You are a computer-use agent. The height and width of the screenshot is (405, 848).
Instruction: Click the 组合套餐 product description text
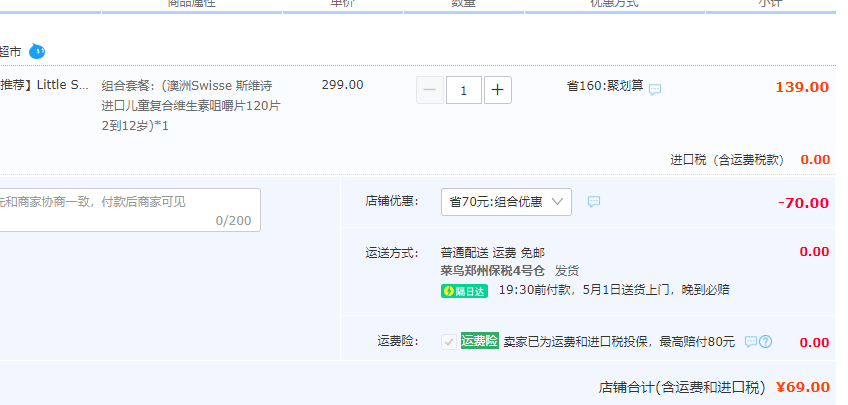point(191,106)
